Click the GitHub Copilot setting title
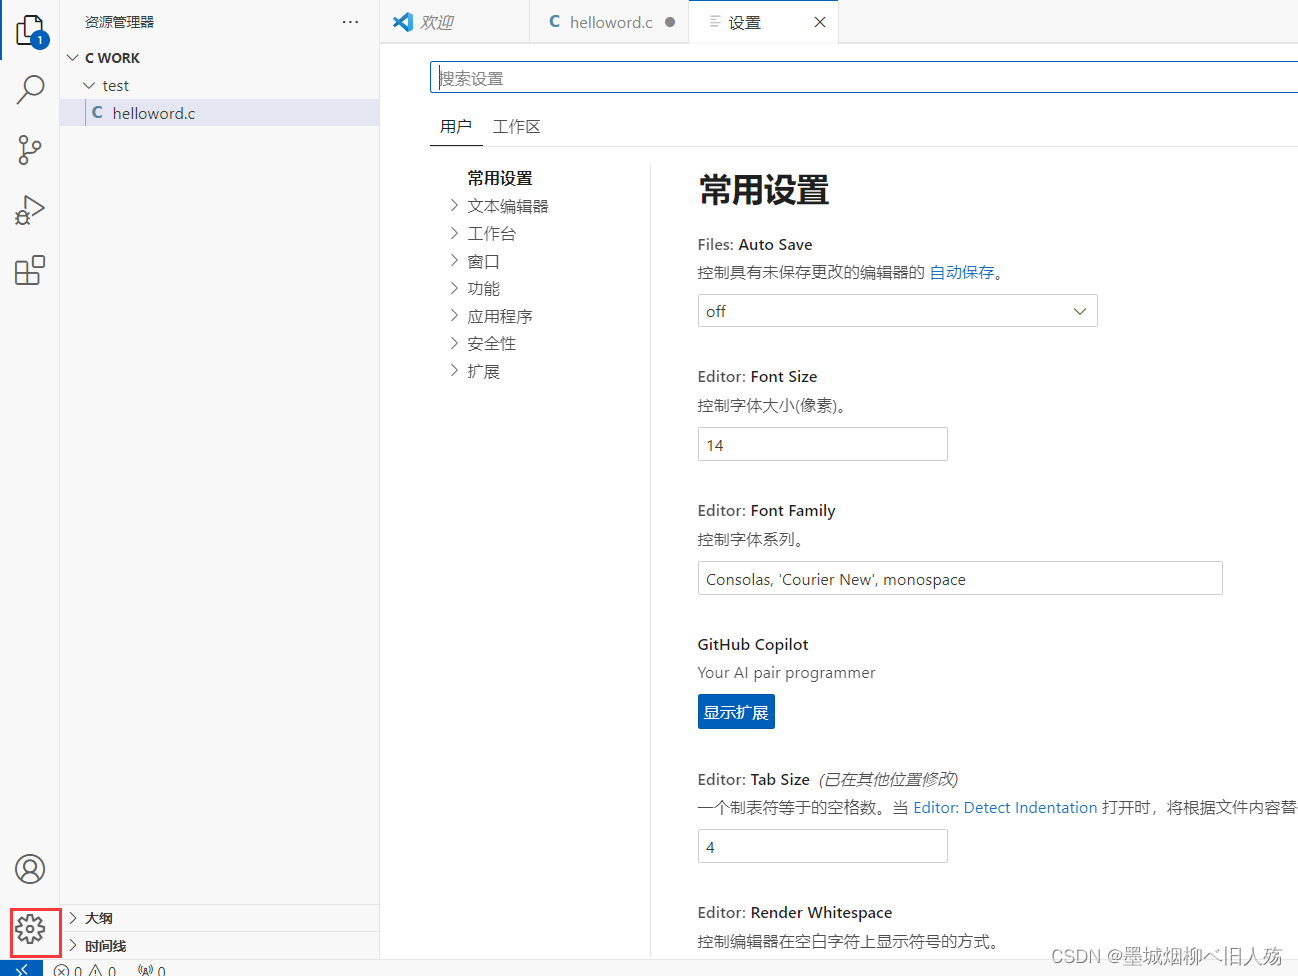The width and height of the screenshot is (1298, 976). (753, 644)
